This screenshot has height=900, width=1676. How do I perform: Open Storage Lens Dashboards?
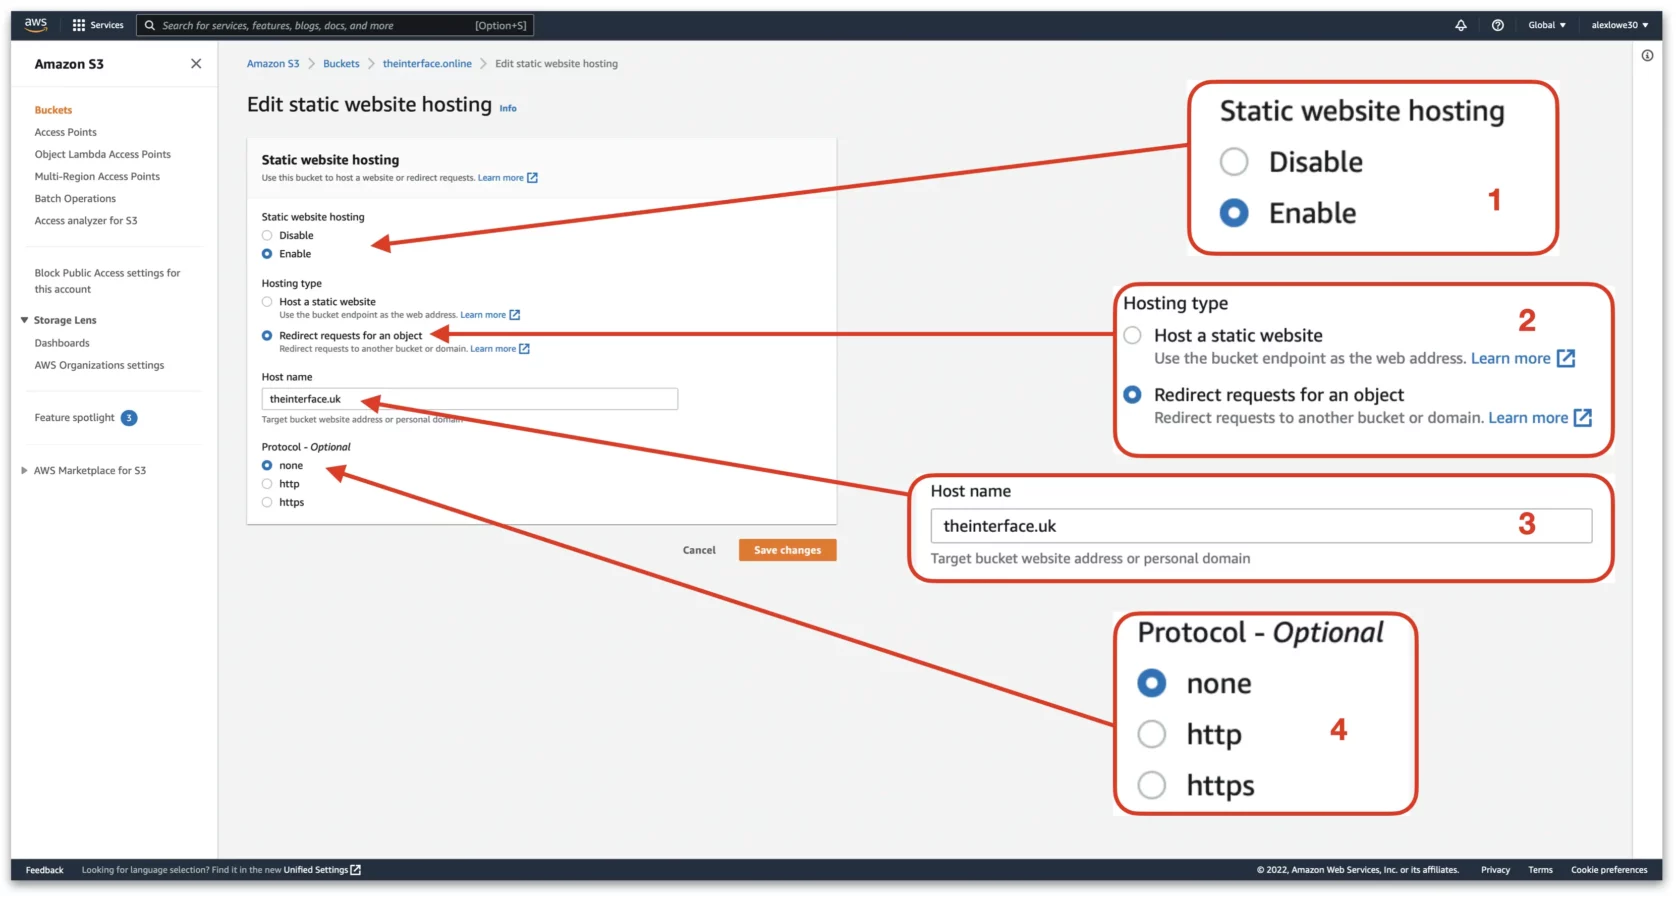coord(62,343)
